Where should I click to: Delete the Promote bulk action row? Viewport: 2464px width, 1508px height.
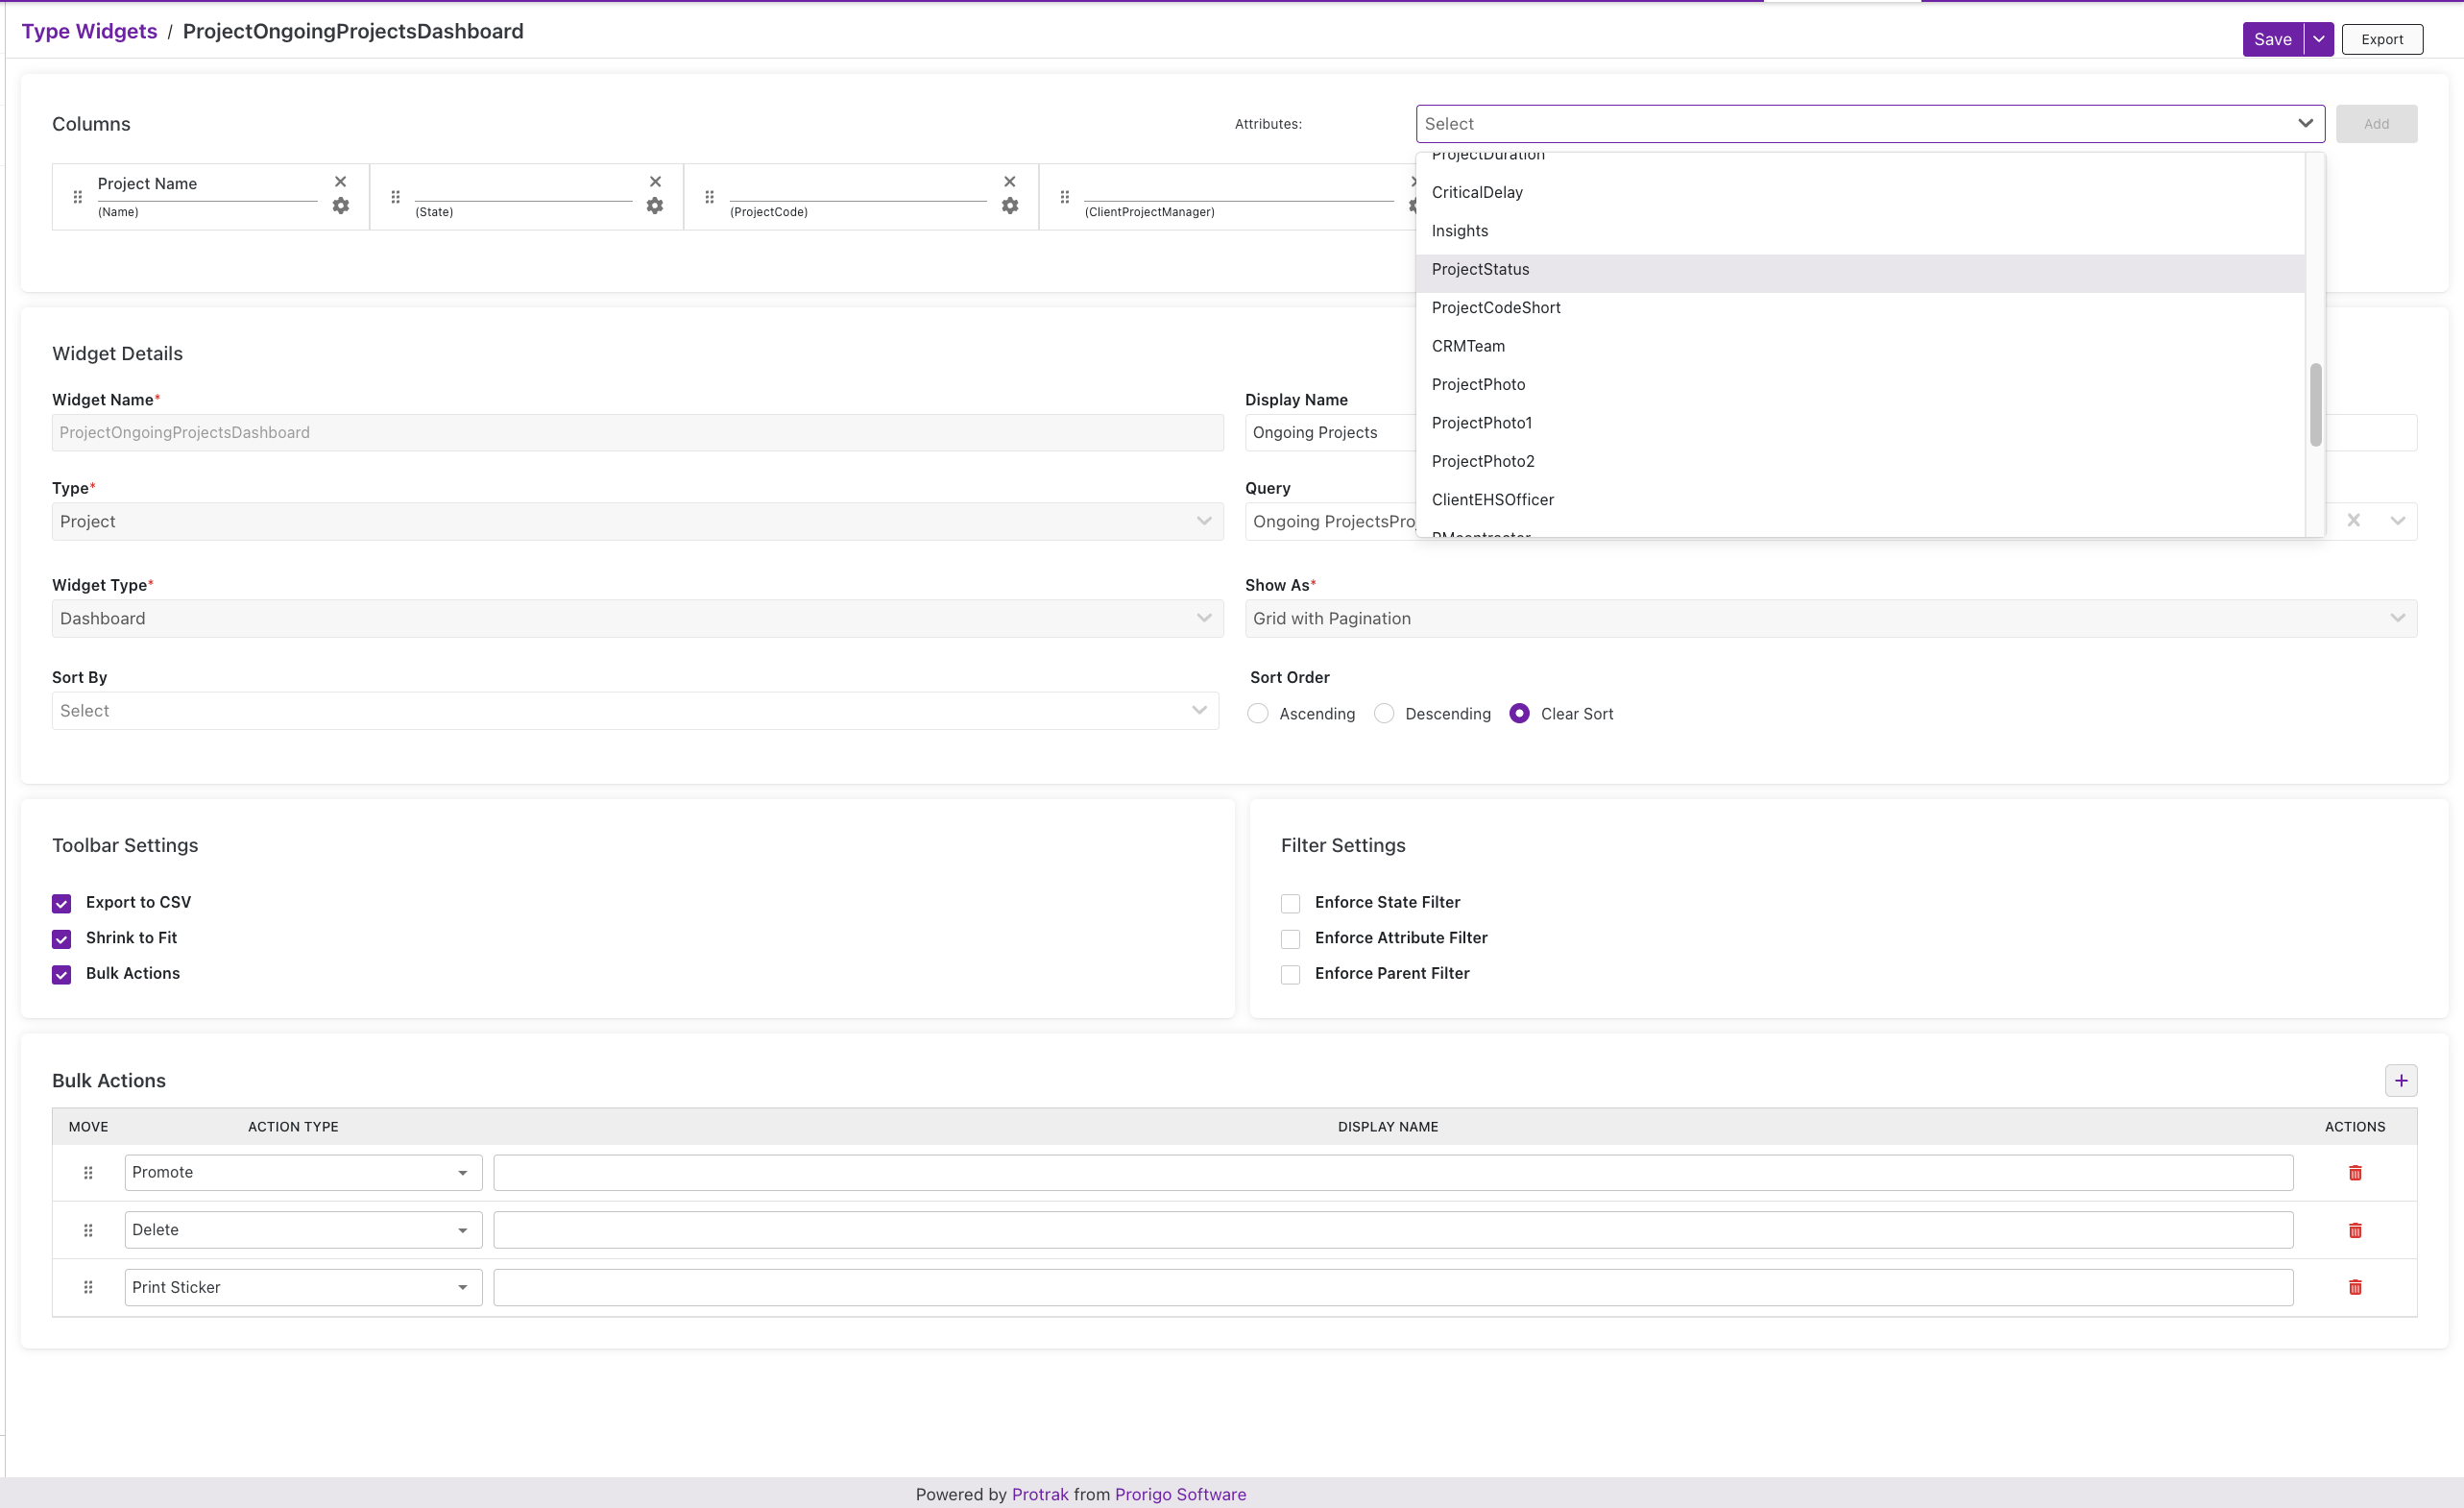click(2354, 1172)
